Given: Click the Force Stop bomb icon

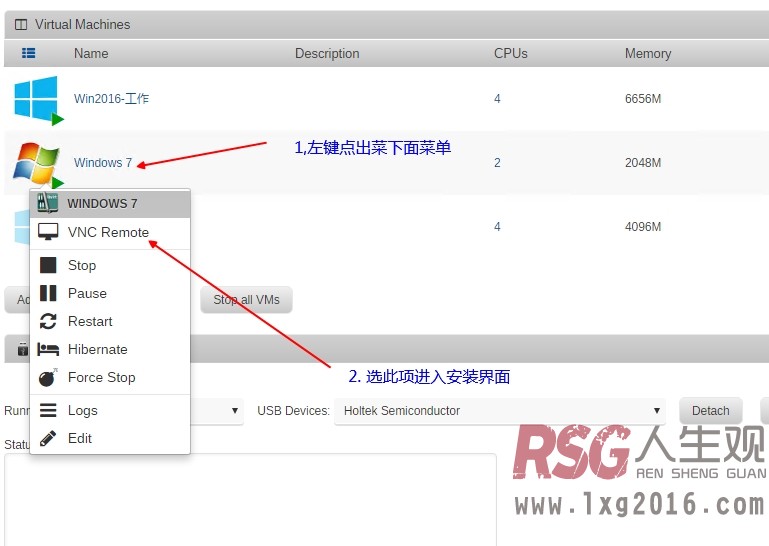Looking at the screenshot, I should point(48,377).
